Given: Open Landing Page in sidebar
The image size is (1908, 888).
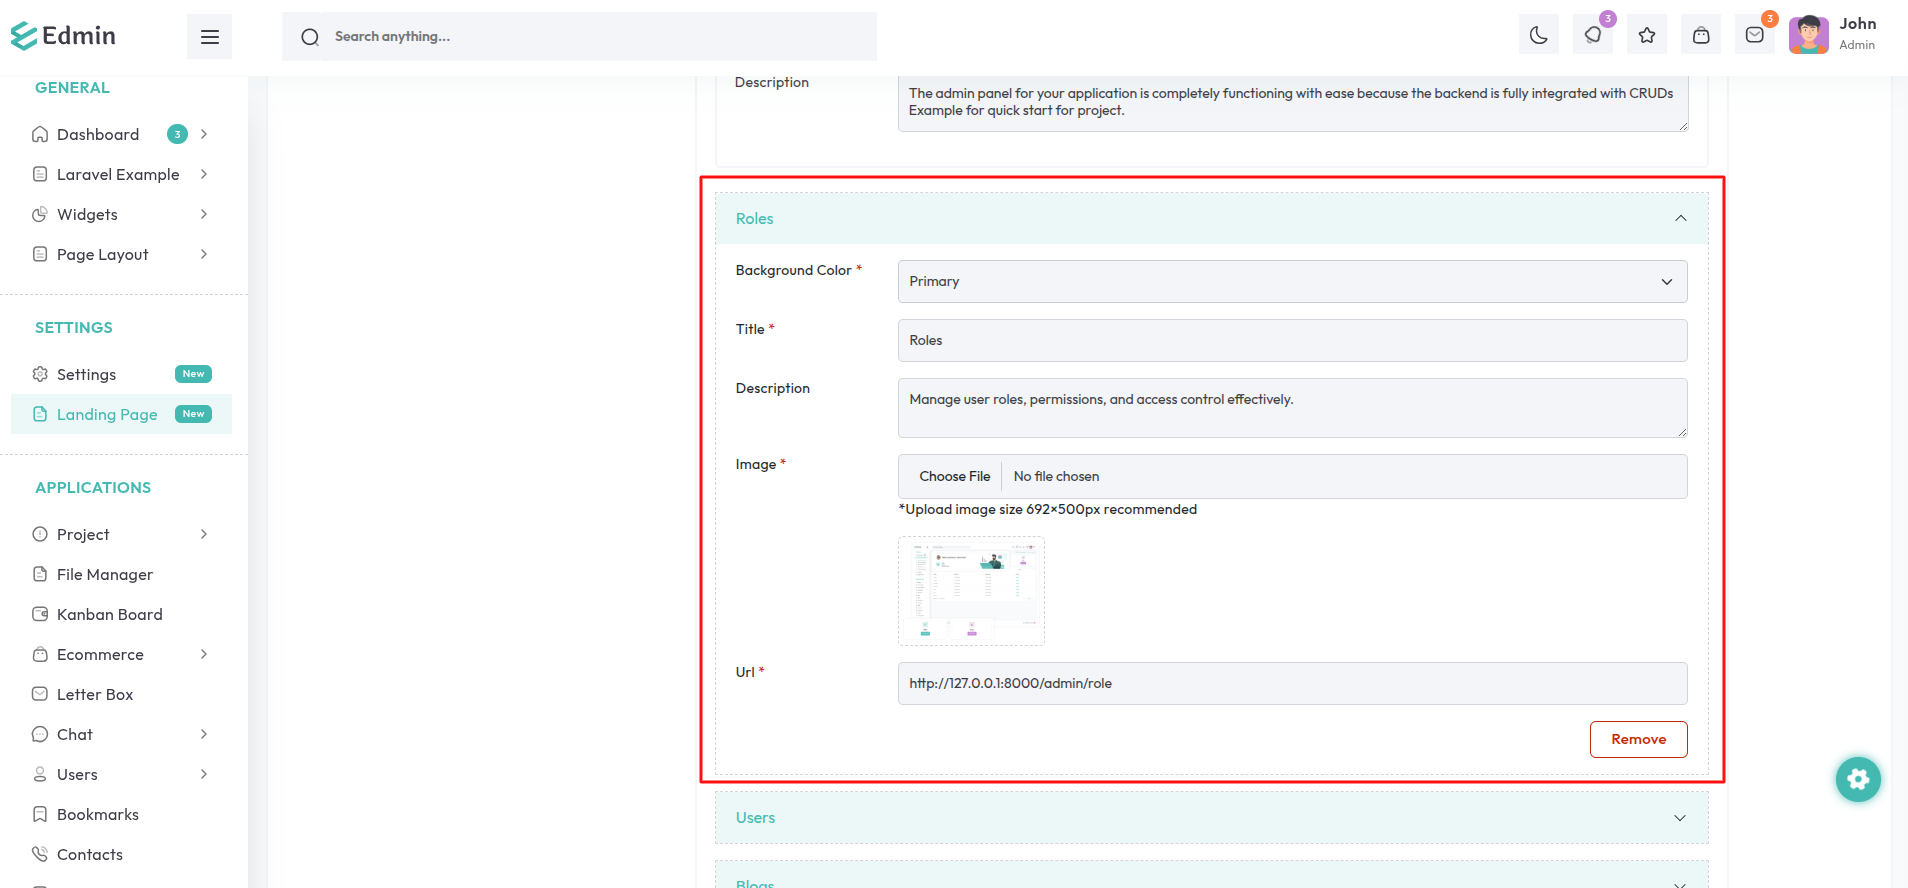Looking at the screenshot, I should coord(107,414).
